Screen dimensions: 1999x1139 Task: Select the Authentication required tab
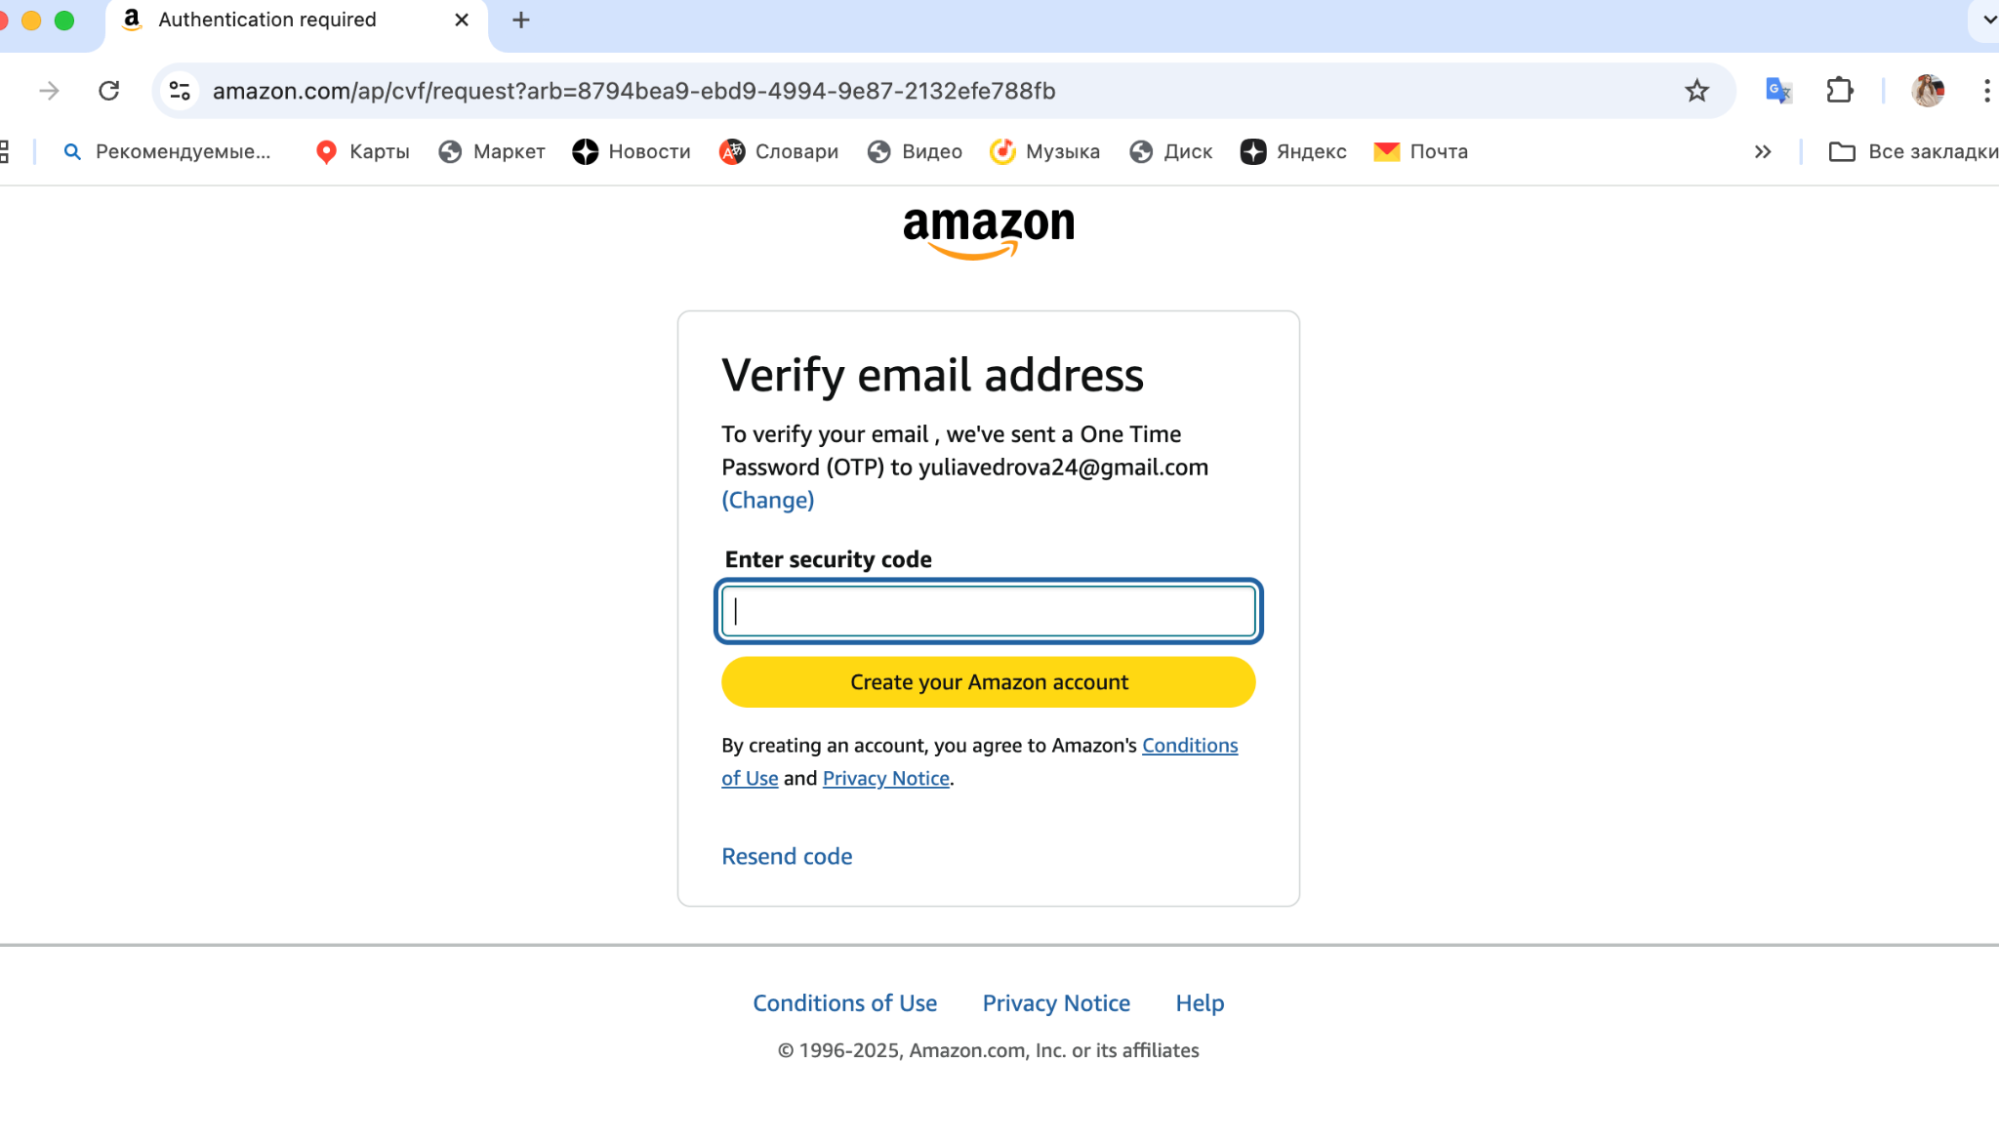point(267,20)
